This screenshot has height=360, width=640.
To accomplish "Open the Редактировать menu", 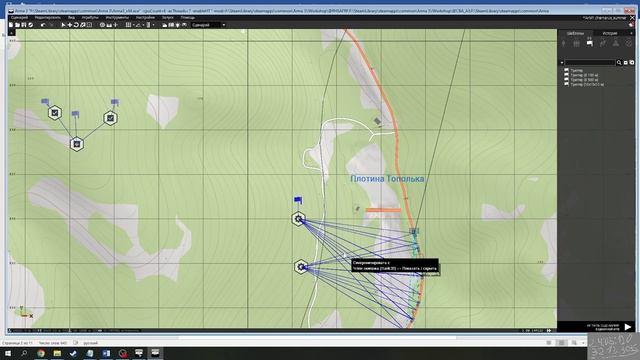I will pos(47,18).
